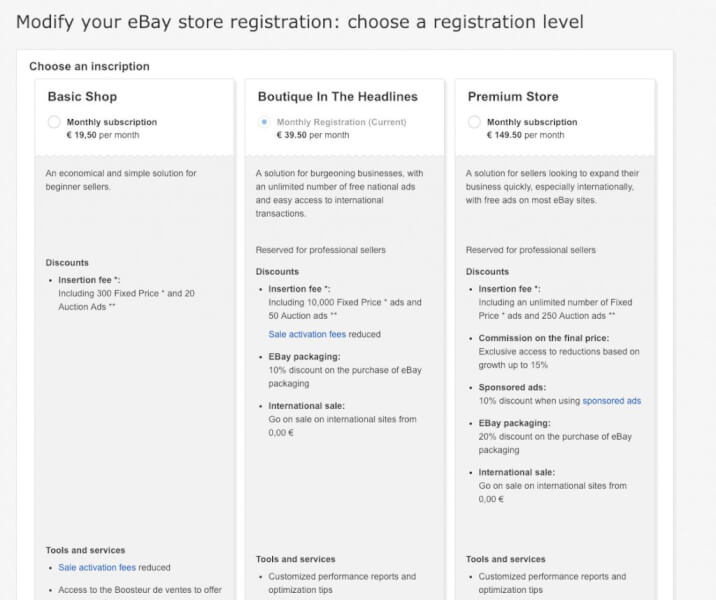Open sponsored ads link in Premium Store
Screen dimensions: 716x600
[611, 401]
